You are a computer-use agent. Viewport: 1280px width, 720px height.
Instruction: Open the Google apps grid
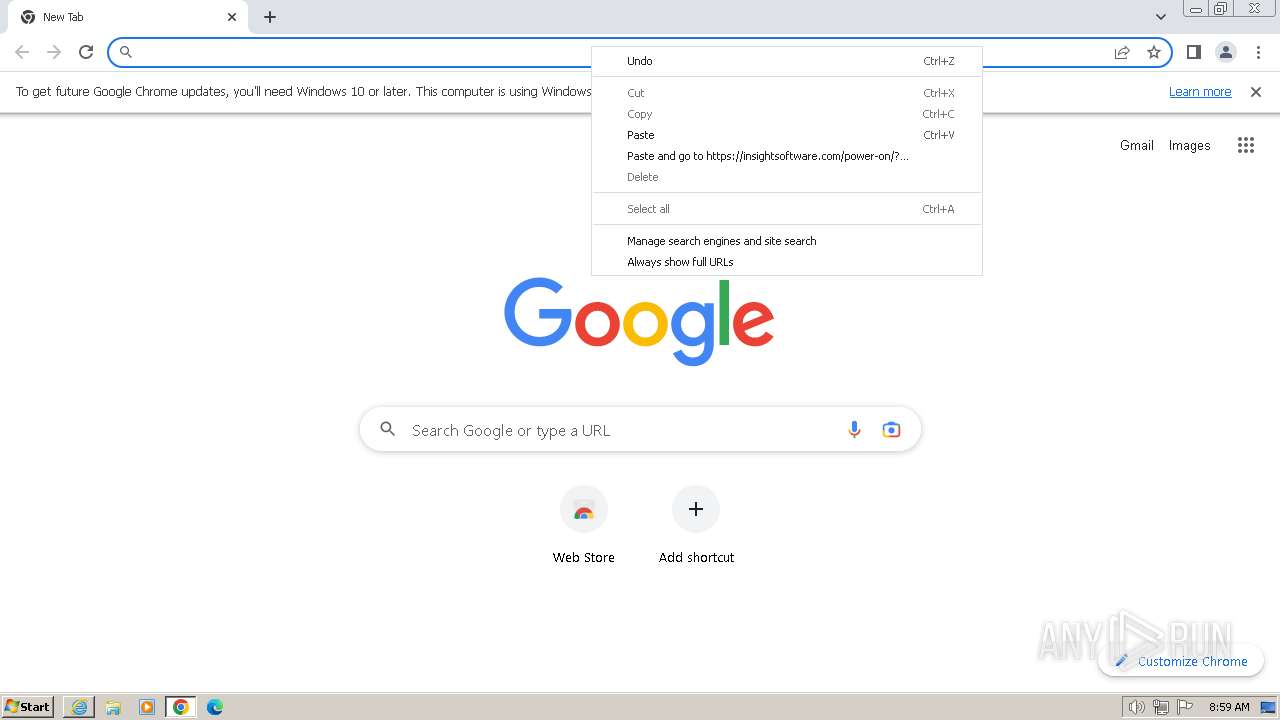[x=1246, y=145]
